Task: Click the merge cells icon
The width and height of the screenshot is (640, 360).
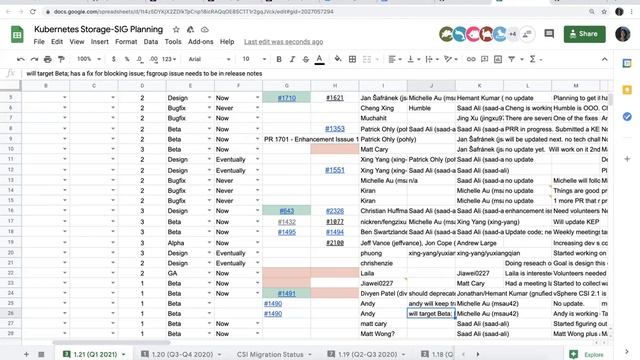Action: pos(367,59)
